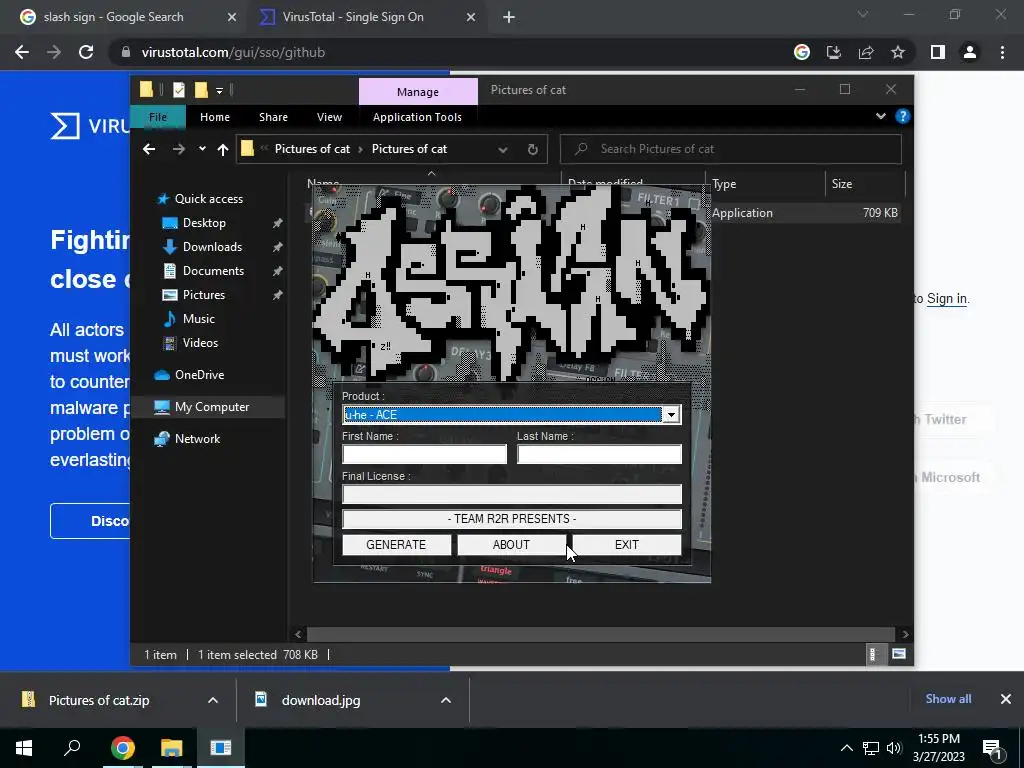Click Show all downloads link
The width and height of the screenshot is (1024, 768).
coord(948,699)
